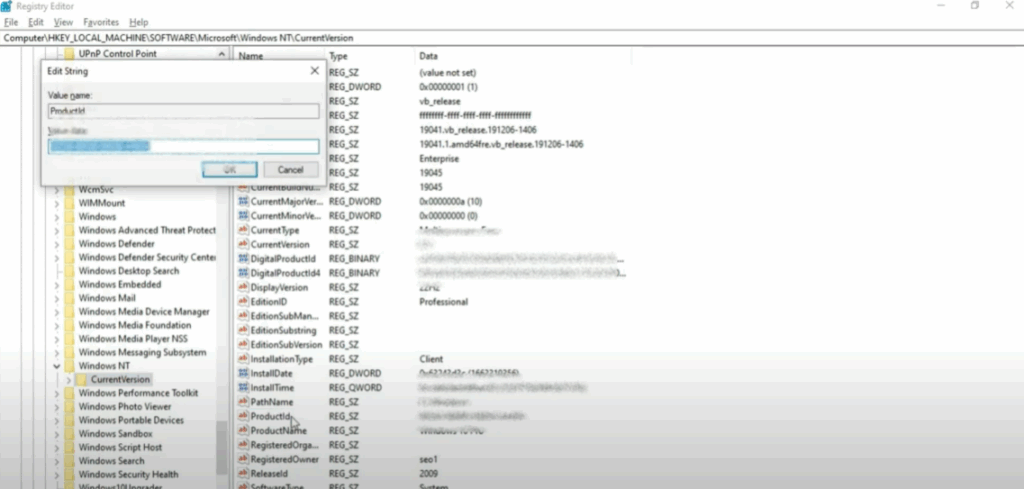Click Cancel in Edit String dialog
The image size is (1024, 489).
pyautogui.click(x=290, y=170)
